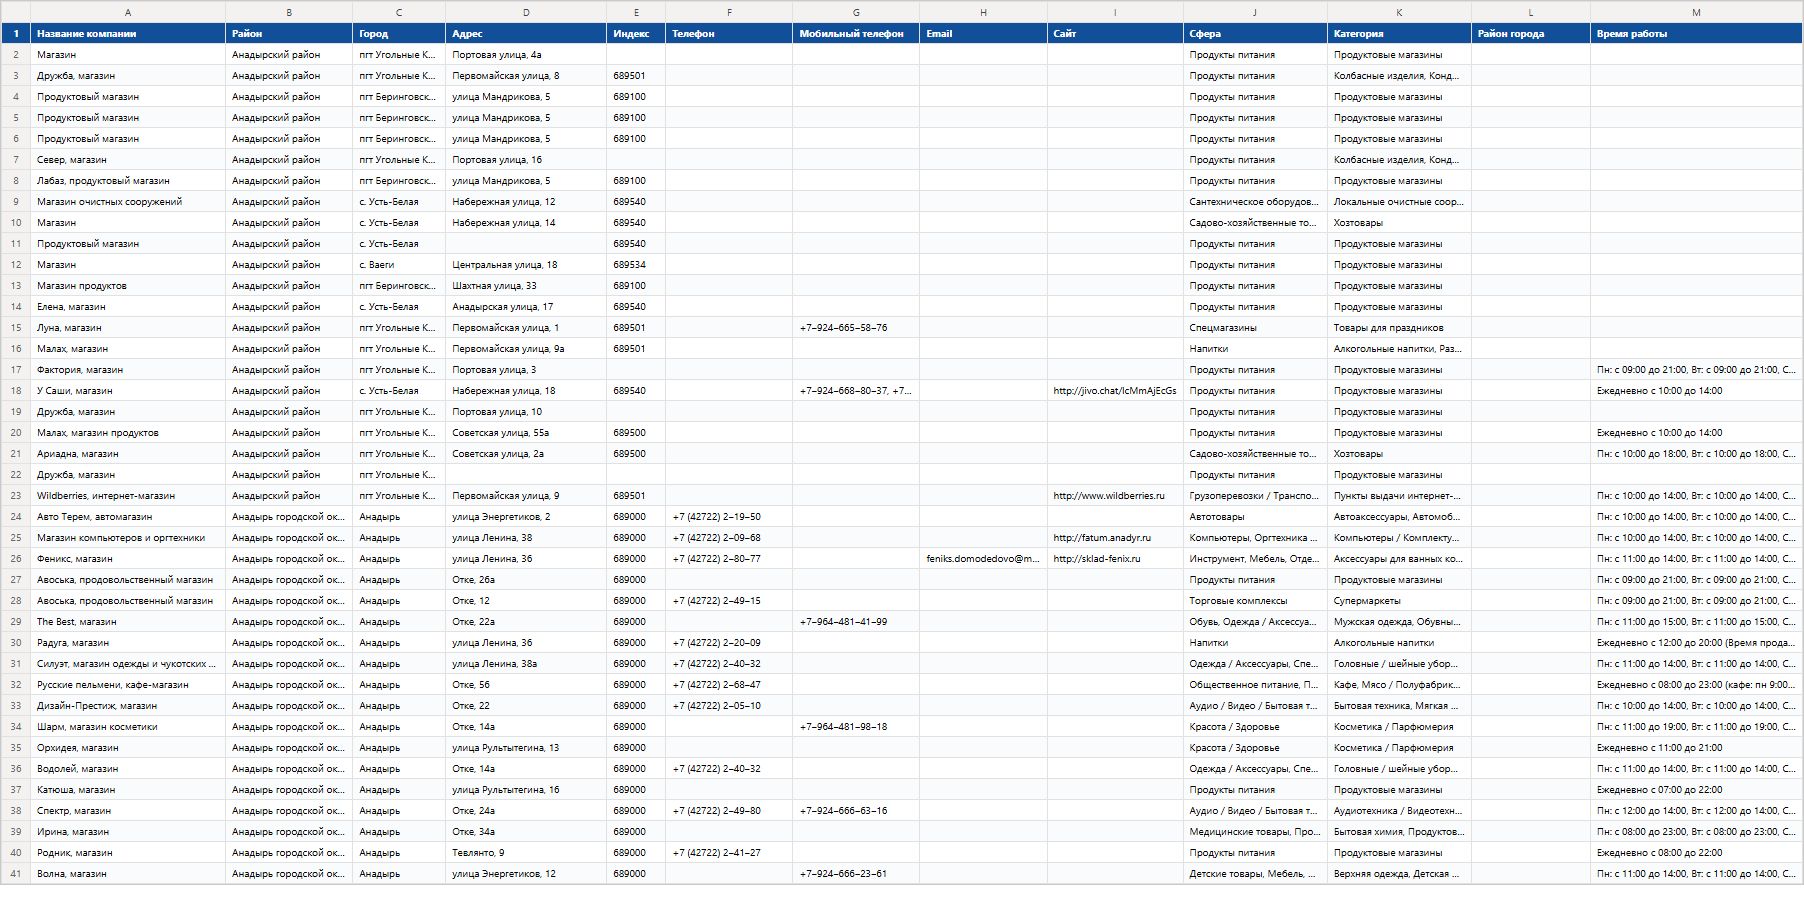Click the 'Email' header cell
This screenshot has width=1804, height=902.
pos(983,34)
